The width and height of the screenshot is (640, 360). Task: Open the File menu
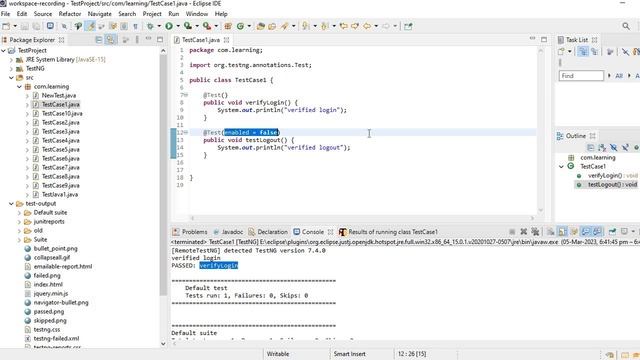[x=6, y=14]
